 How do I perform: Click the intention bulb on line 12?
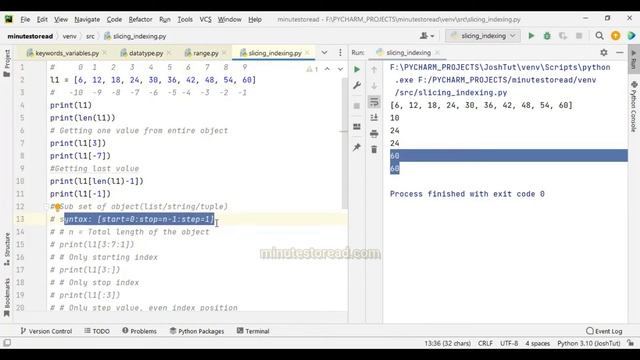(x=58, y=207)
